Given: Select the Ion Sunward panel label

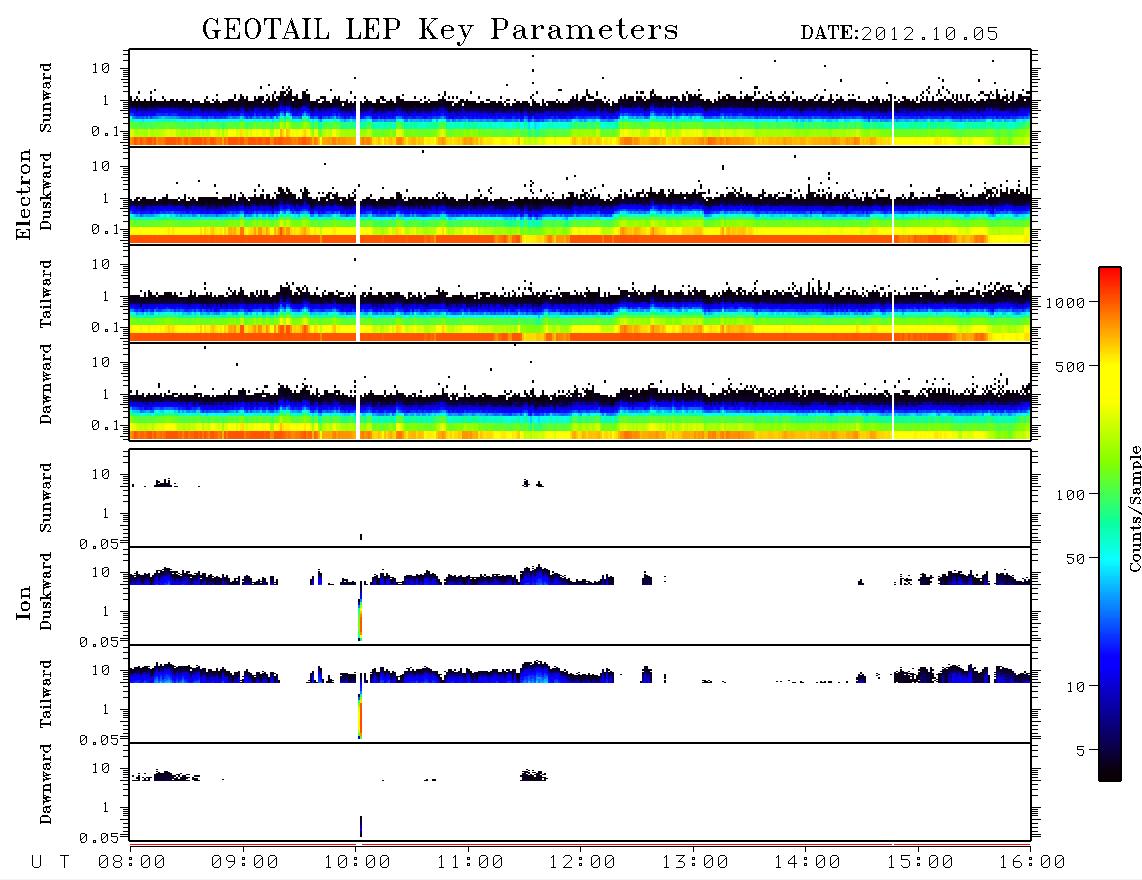Looking at the screenshot, I should [46, 498].
